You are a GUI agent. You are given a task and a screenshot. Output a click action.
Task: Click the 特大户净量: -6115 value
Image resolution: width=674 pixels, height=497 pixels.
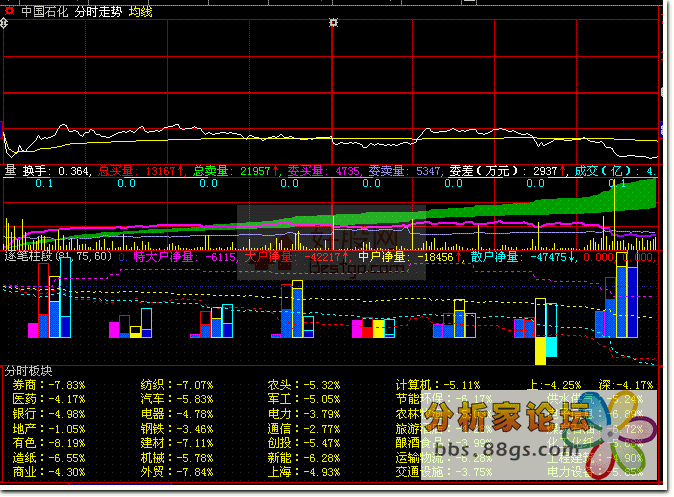(x=185, y=257)
